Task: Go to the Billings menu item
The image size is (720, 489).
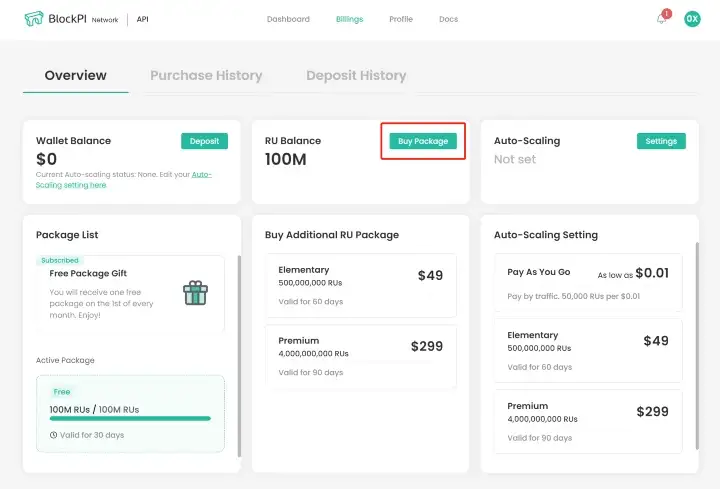Action: (349, 19)
